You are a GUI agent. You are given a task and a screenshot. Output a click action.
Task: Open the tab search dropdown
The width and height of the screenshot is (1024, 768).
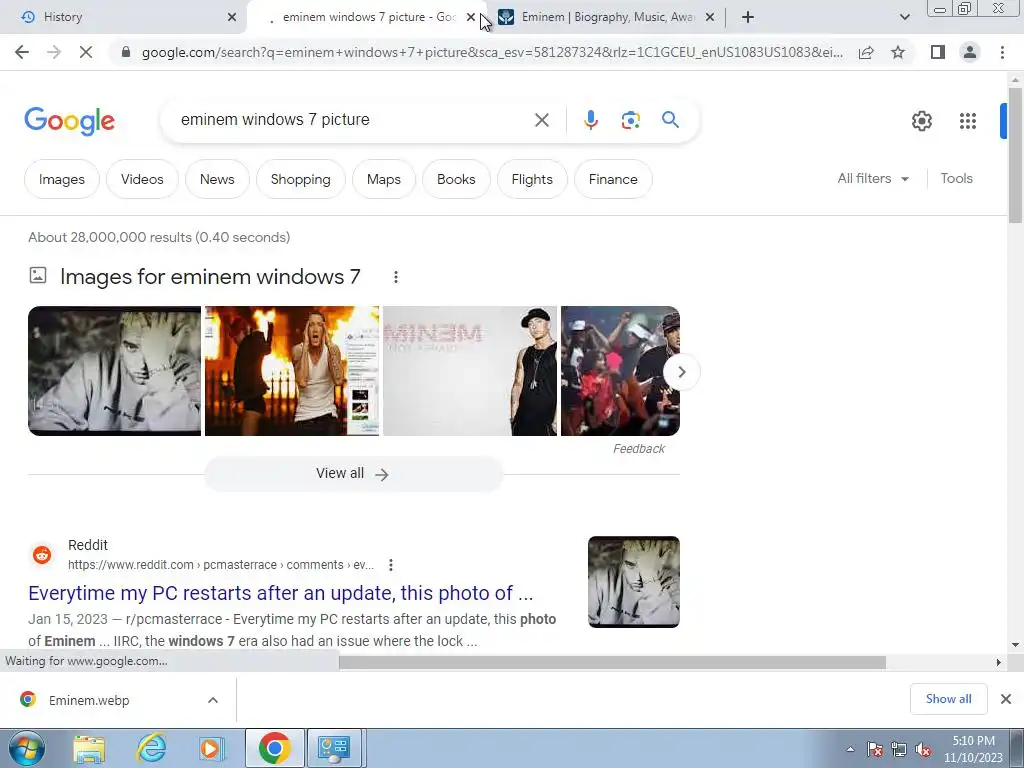(904, 17)
